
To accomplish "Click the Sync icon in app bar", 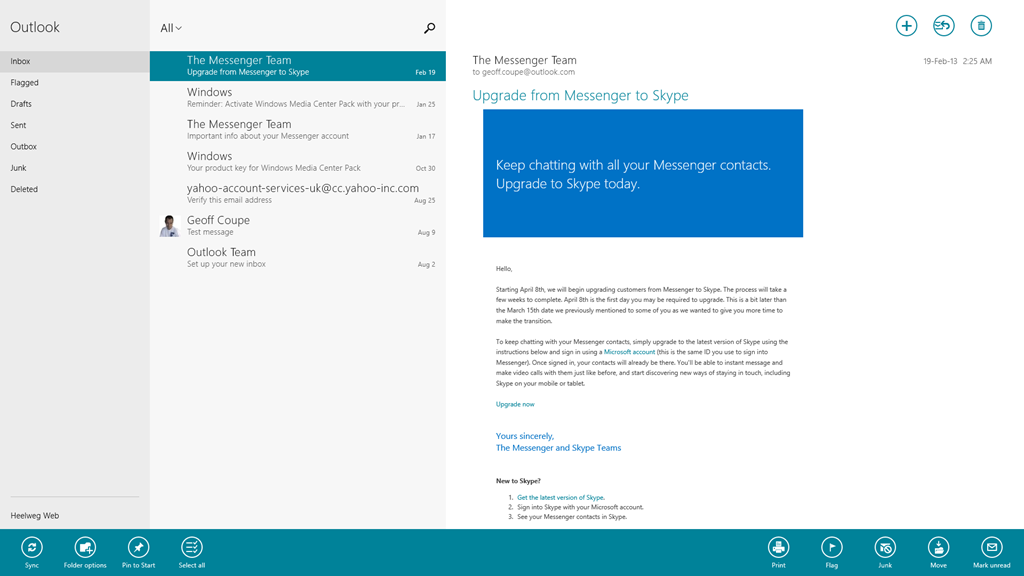I will point(32,547).
